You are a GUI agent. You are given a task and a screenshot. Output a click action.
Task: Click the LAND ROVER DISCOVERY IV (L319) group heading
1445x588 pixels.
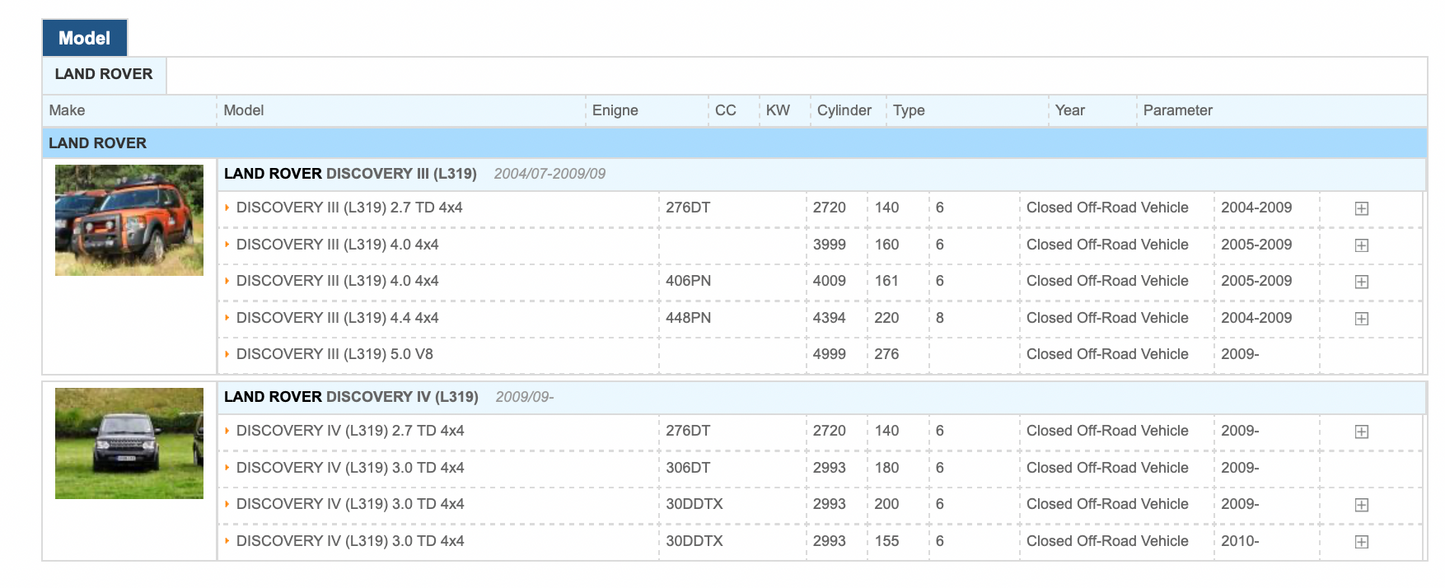pos(351,397)
